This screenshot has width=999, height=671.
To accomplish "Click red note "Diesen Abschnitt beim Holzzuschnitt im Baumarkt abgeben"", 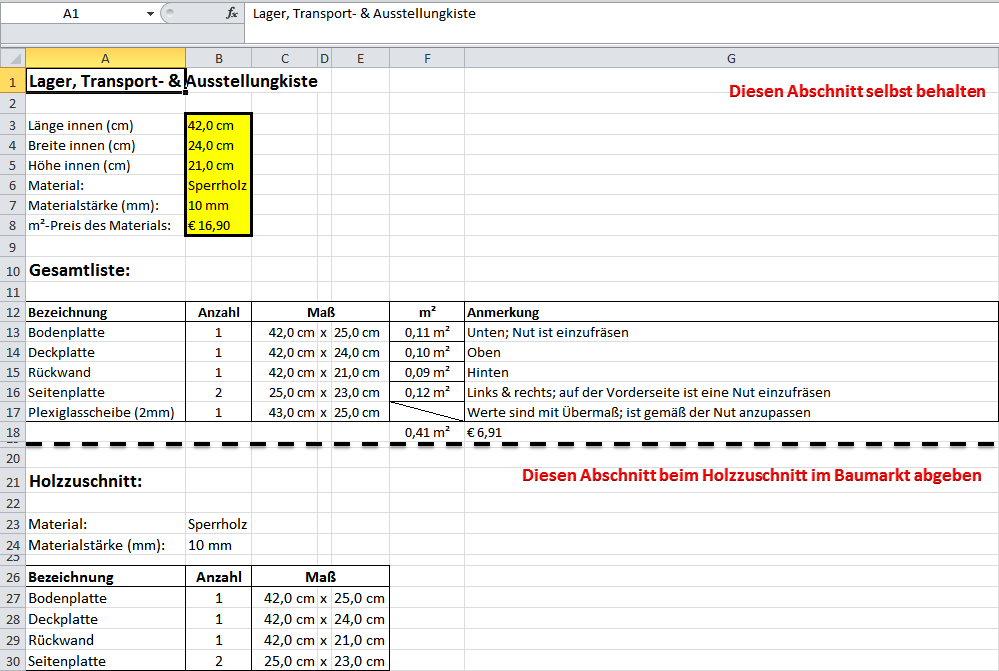I will [x=751, y=475].
